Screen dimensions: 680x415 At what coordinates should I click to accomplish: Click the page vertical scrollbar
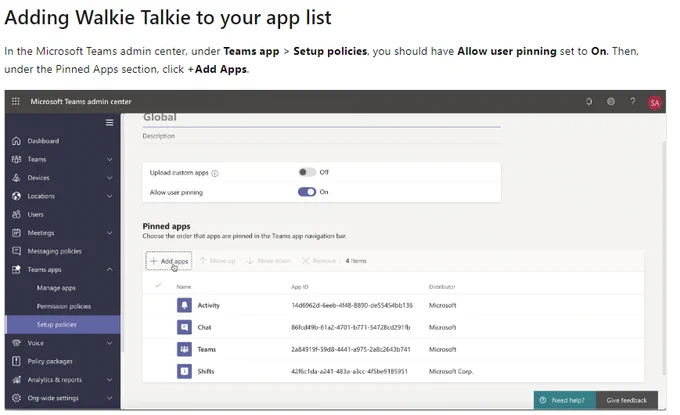664,258
